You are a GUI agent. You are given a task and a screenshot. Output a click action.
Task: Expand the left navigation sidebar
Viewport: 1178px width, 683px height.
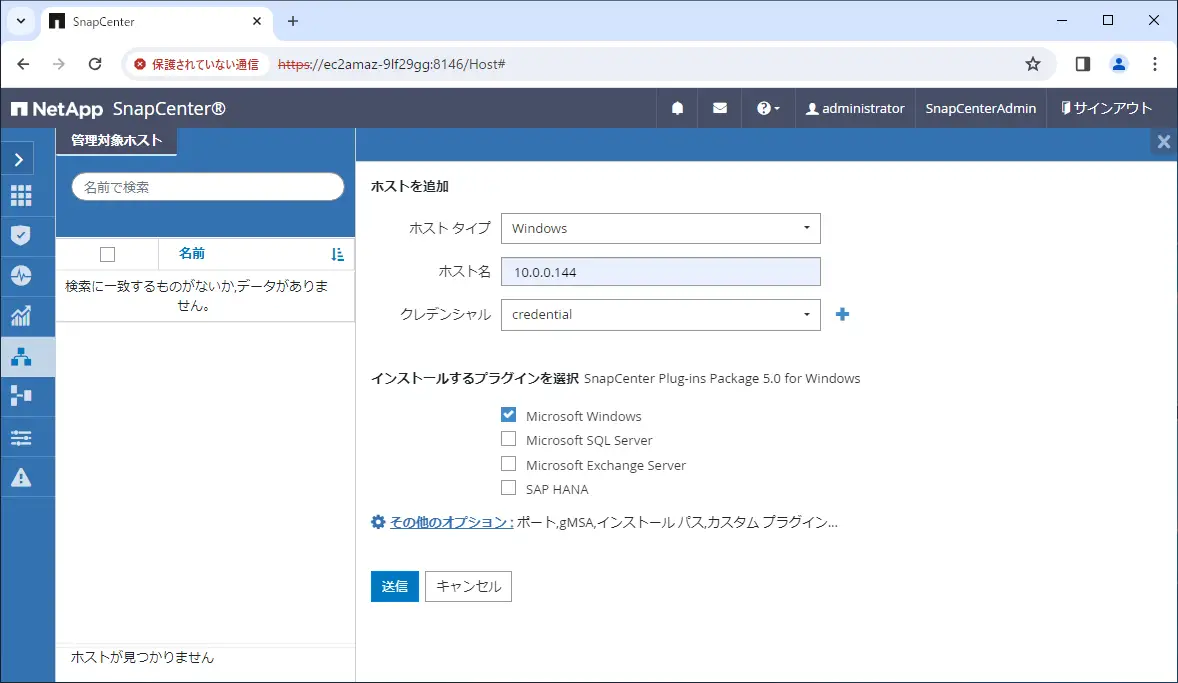tap(20, 159)
